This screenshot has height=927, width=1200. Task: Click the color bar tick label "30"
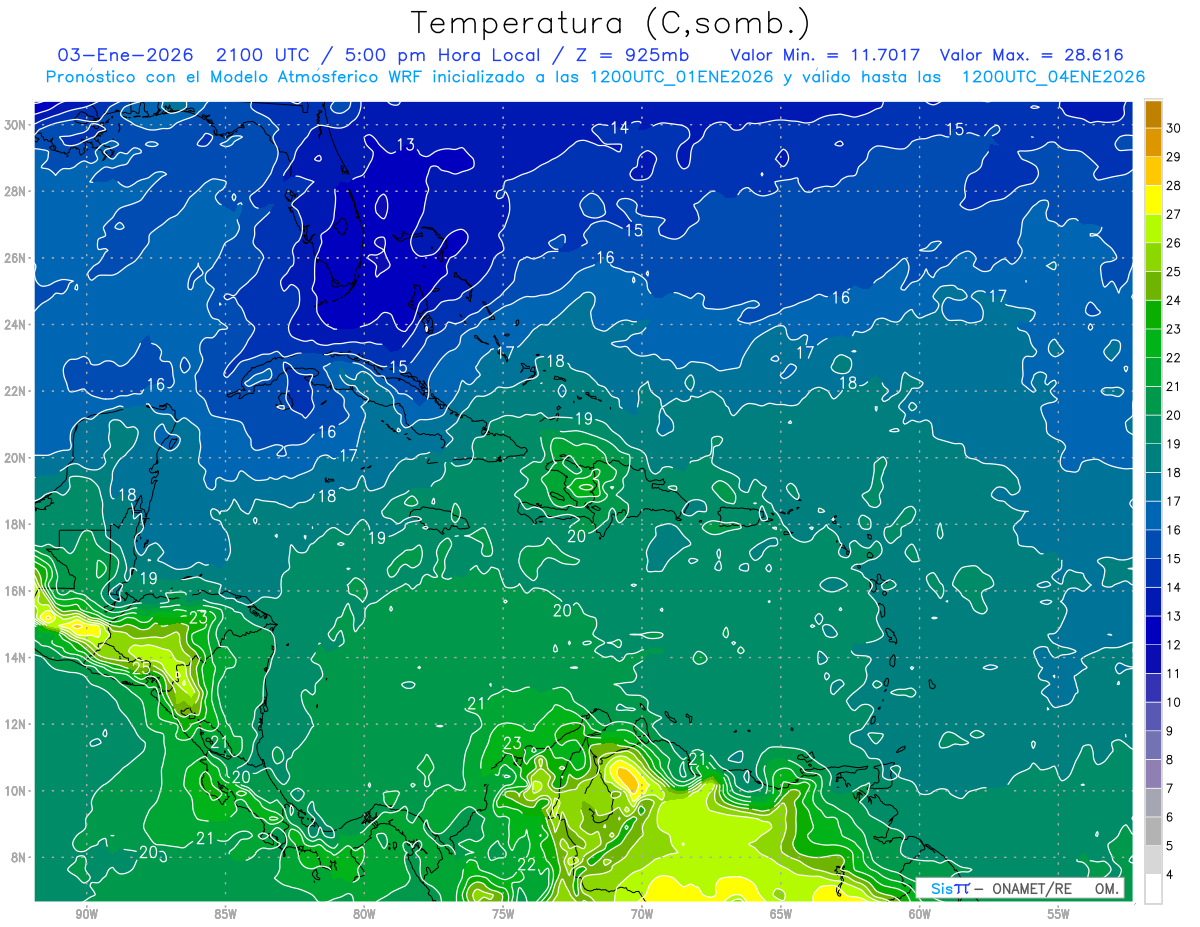(x=1174, y=127)
